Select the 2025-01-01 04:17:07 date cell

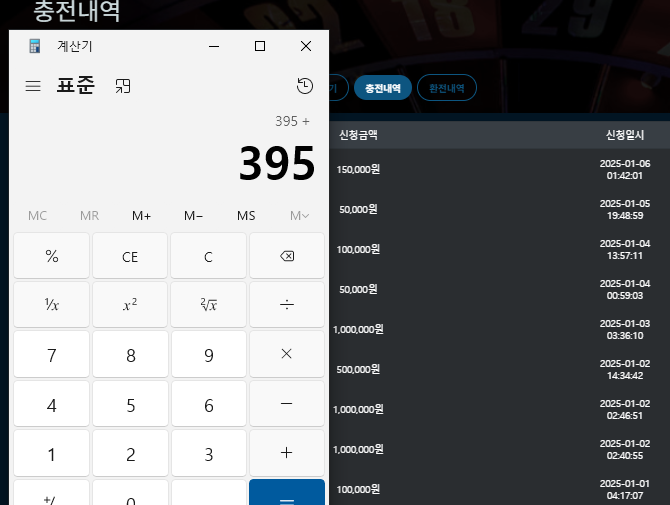625,490
